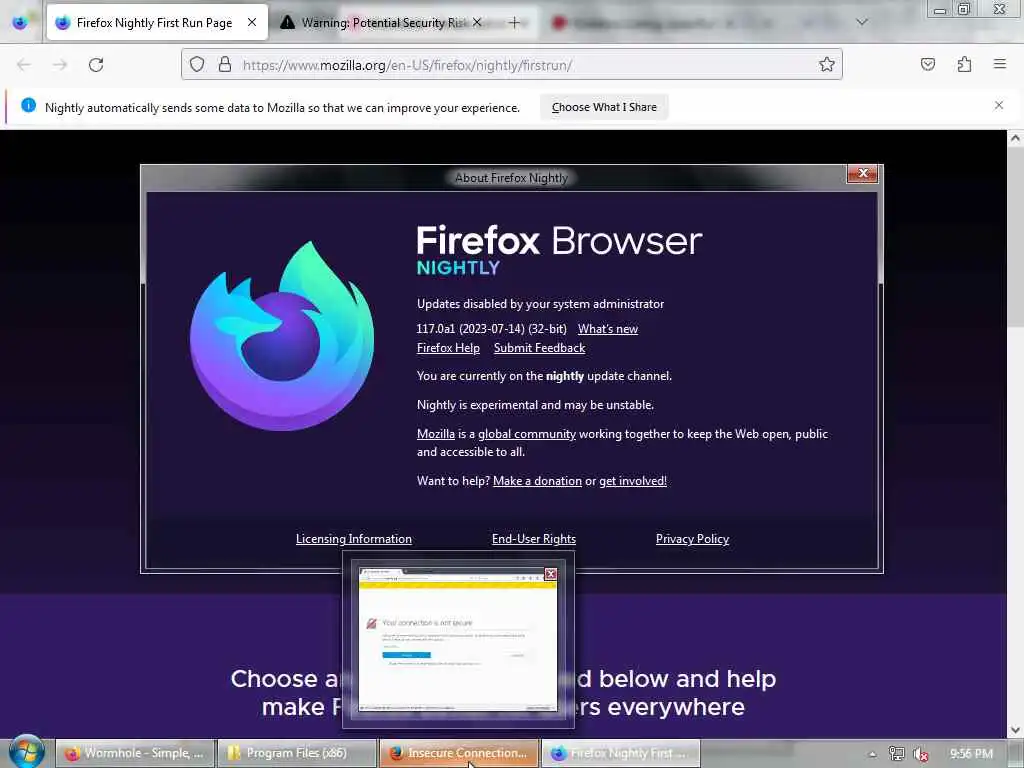Viewport: 1024px width, 768px height.
Task: Show hidden system tray icons arrow
Action: point(872,754)
